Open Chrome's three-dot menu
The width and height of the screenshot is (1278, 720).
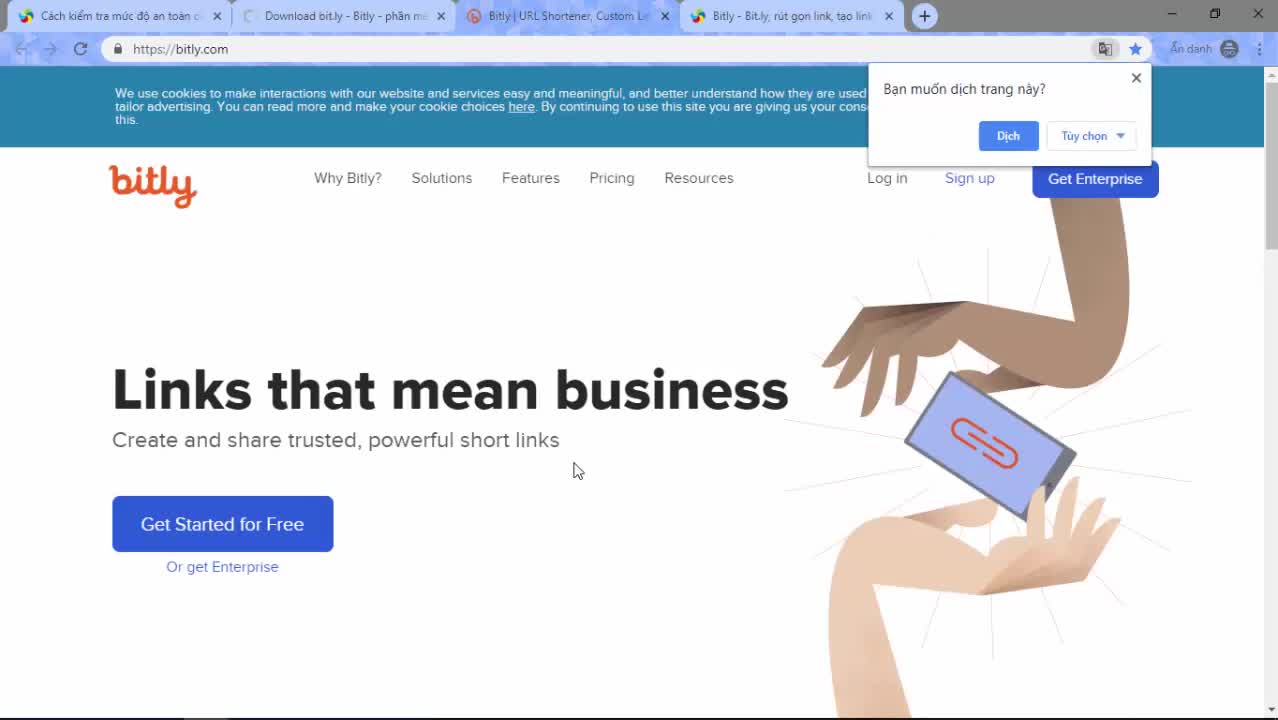[x=1259, y=49]
